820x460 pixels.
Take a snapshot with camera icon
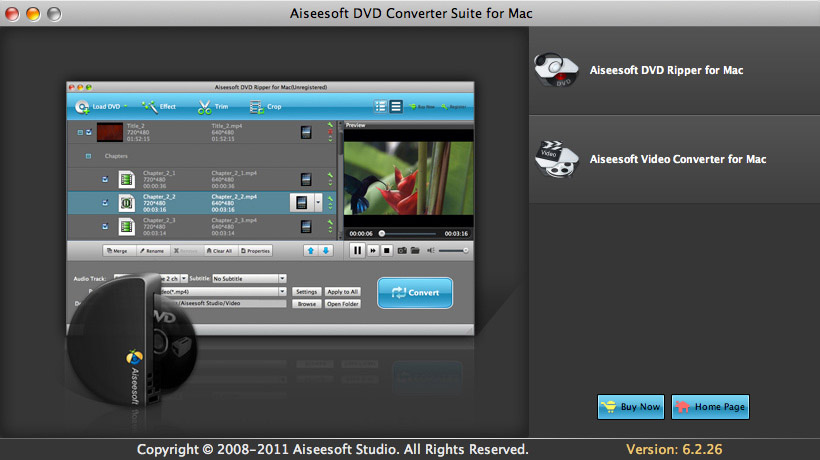click(x=400, y=250)
